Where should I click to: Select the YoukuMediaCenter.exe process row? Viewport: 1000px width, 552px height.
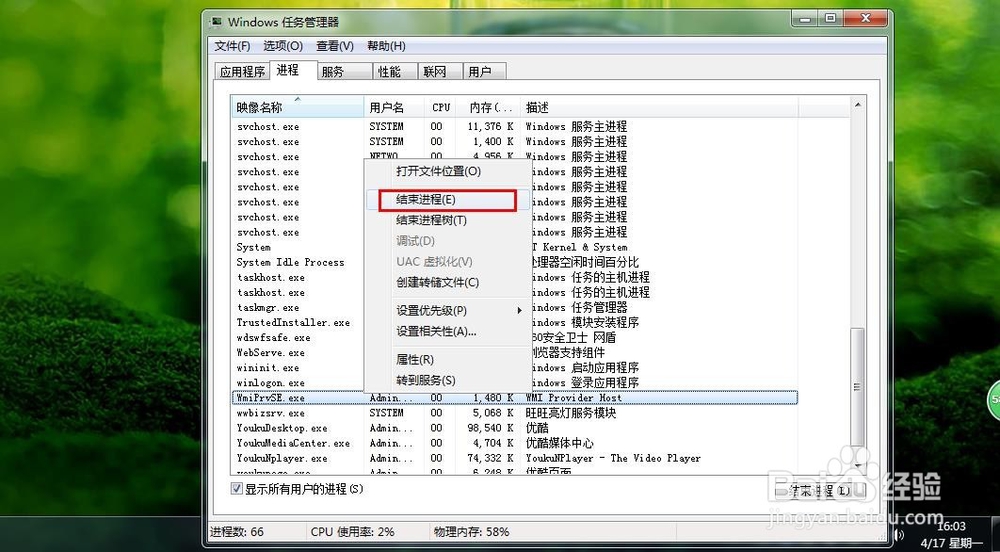pos(515,443)
